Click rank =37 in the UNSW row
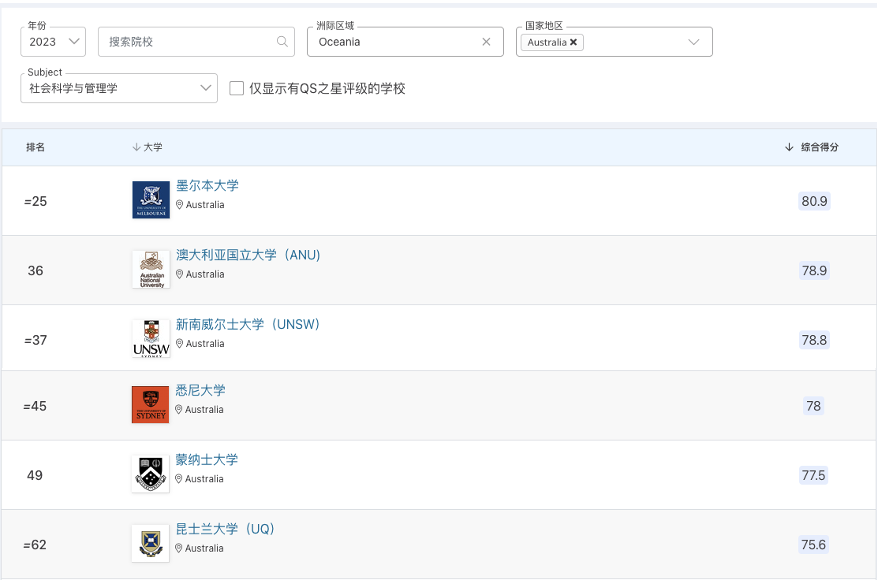This screenshot has width=877, height=580. click(x=36, y=340)
